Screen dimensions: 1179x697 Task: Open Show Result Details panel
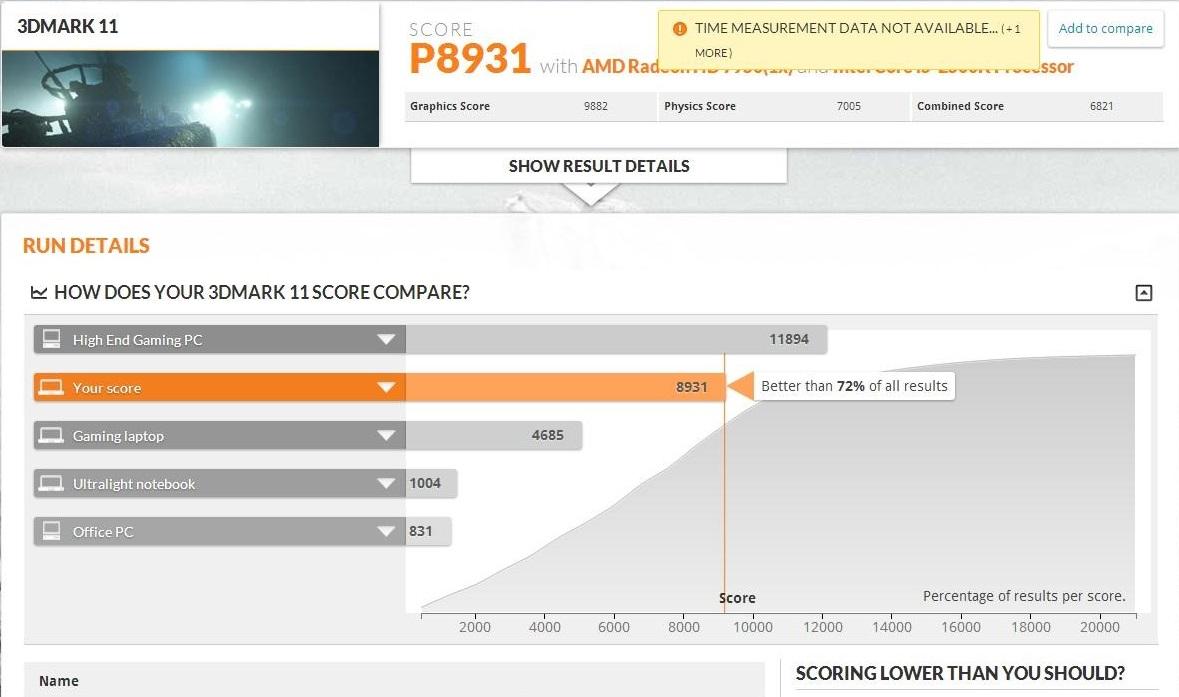coord(599,166)
